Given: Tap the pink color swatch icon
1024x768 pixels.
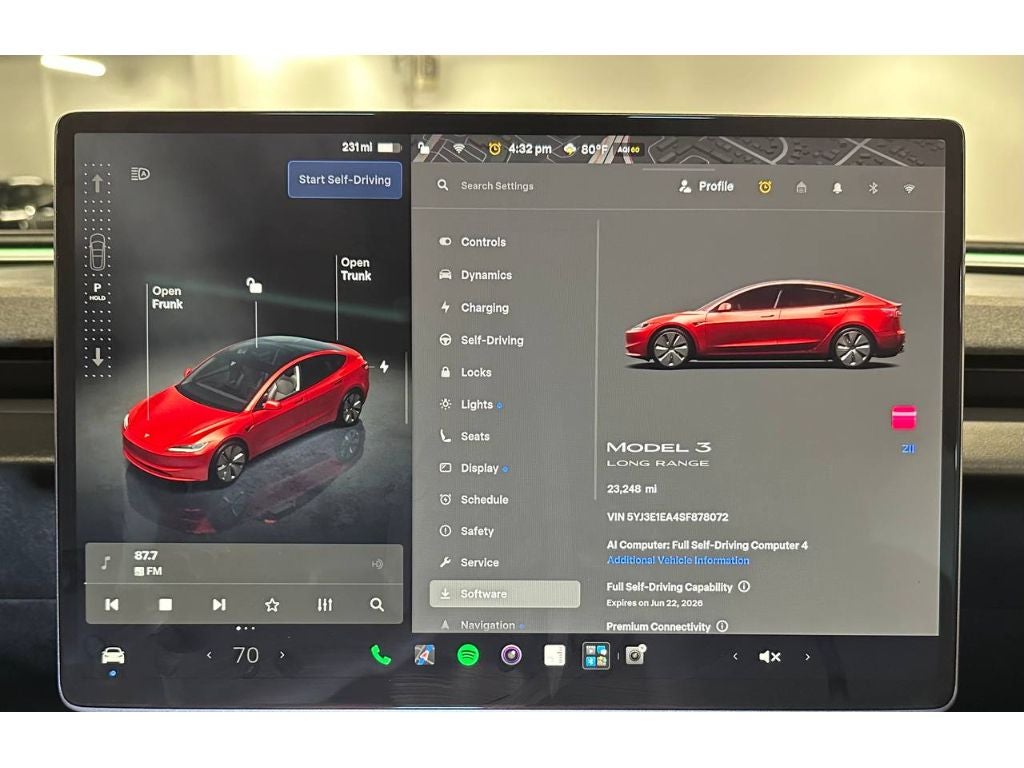Looking at the screenshot, I should pos(903,417).
